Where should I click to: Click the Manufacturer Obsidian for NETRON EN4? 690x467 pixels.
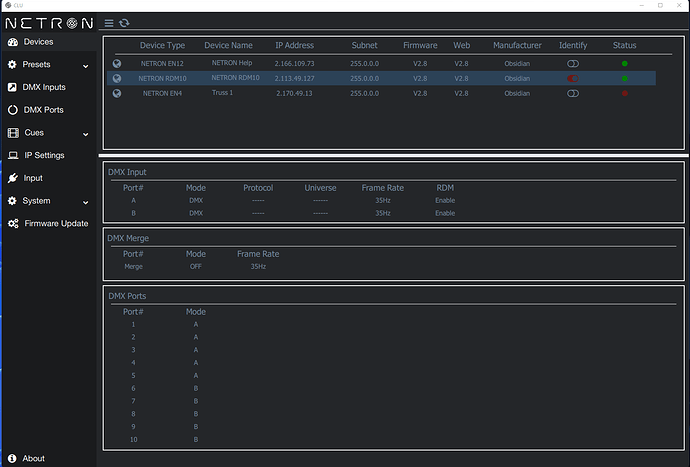pyautogui.click(x=517, y=93)
